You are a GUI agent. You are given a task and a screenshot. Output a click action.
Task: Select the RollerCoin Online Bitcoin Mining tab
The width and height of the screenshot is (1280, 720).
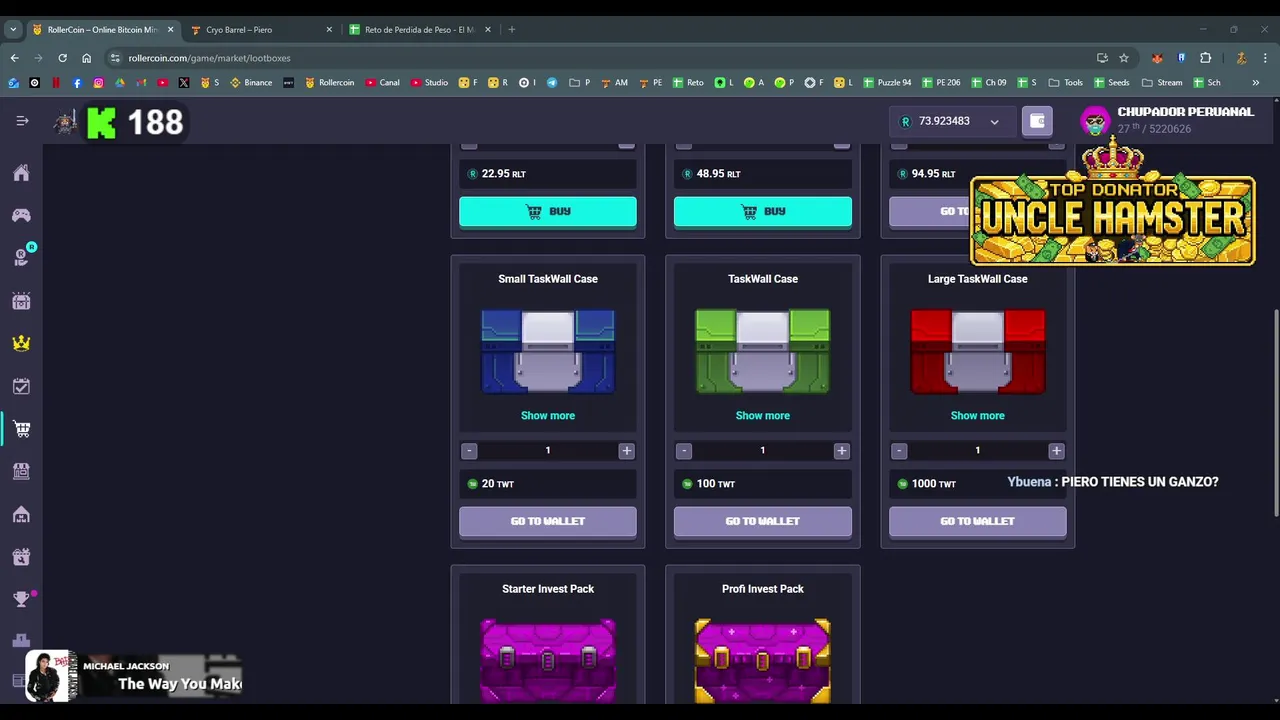coord(102,30)
